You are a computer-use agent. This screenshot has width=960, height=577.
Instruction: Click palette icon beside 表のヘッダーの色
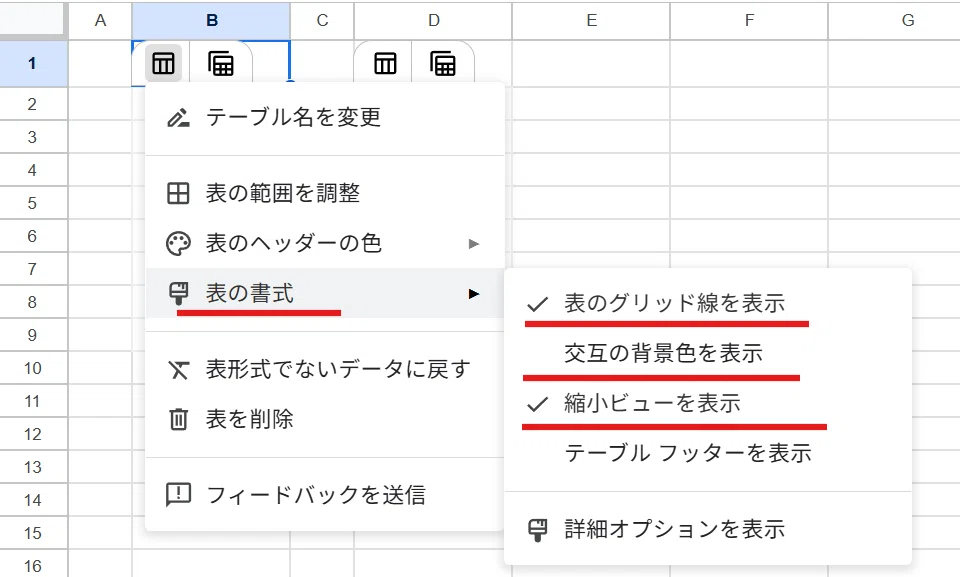pyautogui.click(x=178, y=244)
